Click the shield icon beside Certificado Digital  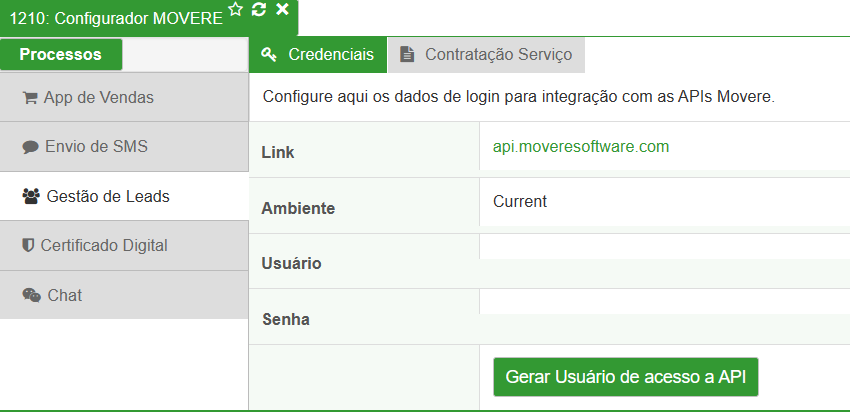click(x=28, y=246)
